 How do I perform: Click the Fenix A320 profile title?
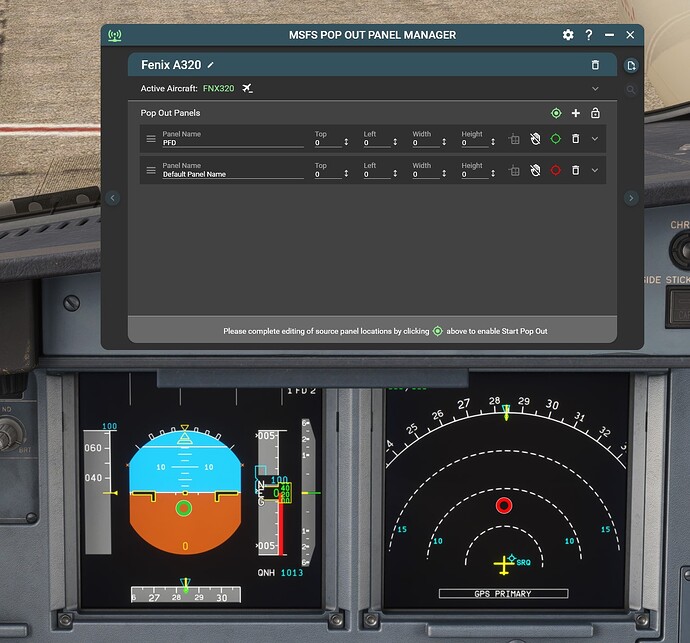coord(171,65)
